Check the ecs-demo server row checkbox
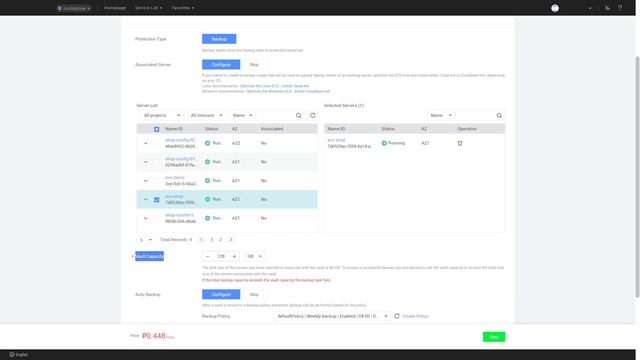 click(x=156, y=181)
